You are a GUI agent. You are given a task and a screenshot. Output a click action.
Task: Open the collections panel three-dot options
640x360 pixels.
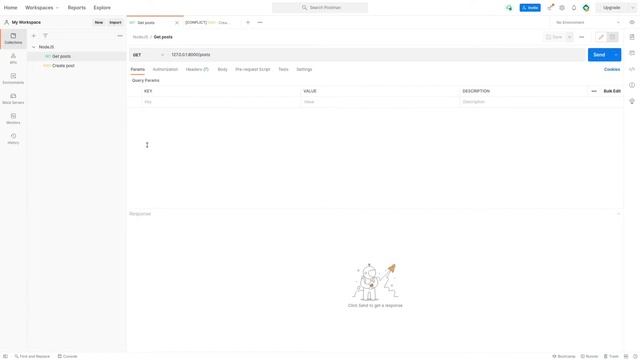(120, 36)
